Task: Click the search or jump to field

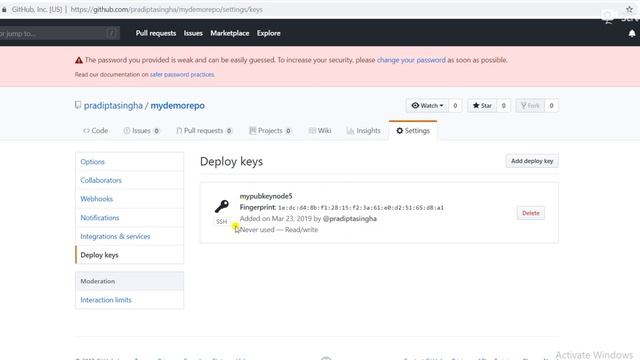Action: click(x=59, y=33)
